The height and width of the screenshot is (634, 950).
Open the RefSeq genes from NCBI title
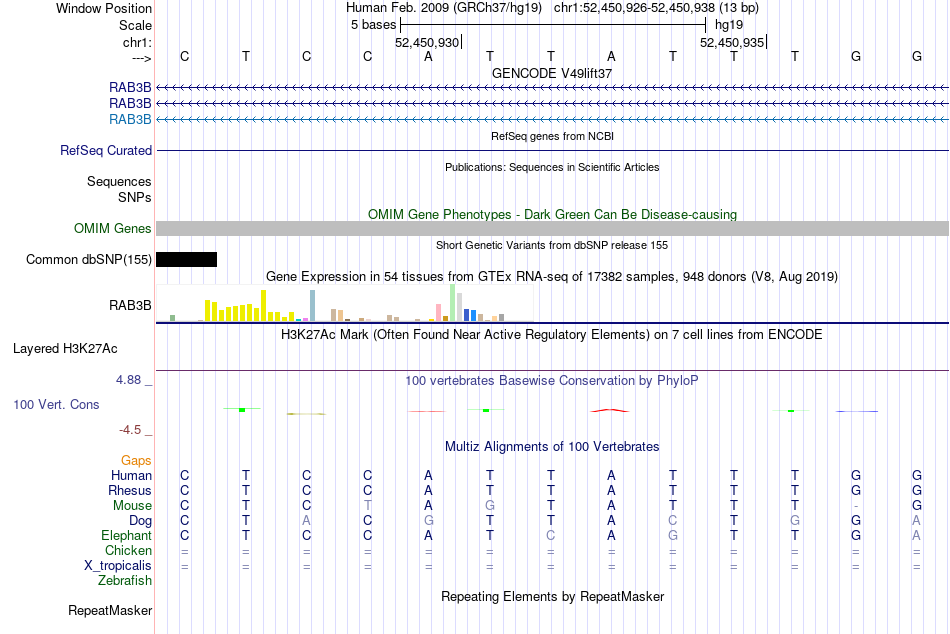[x=553, y=136]
